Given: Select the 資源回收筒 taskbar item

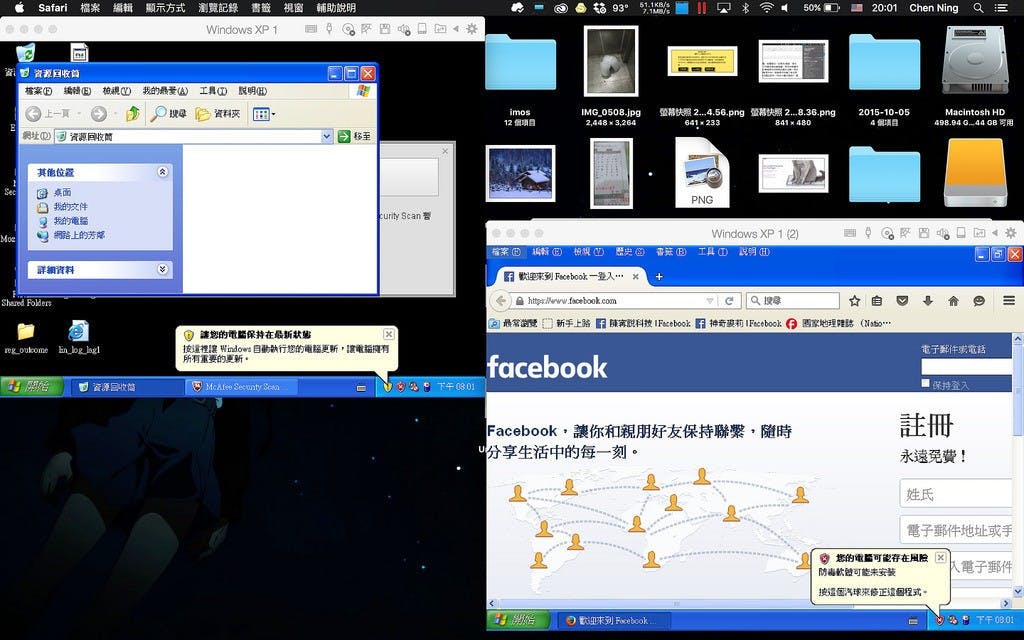Looking at the screenshot, I should coord(127,387).
